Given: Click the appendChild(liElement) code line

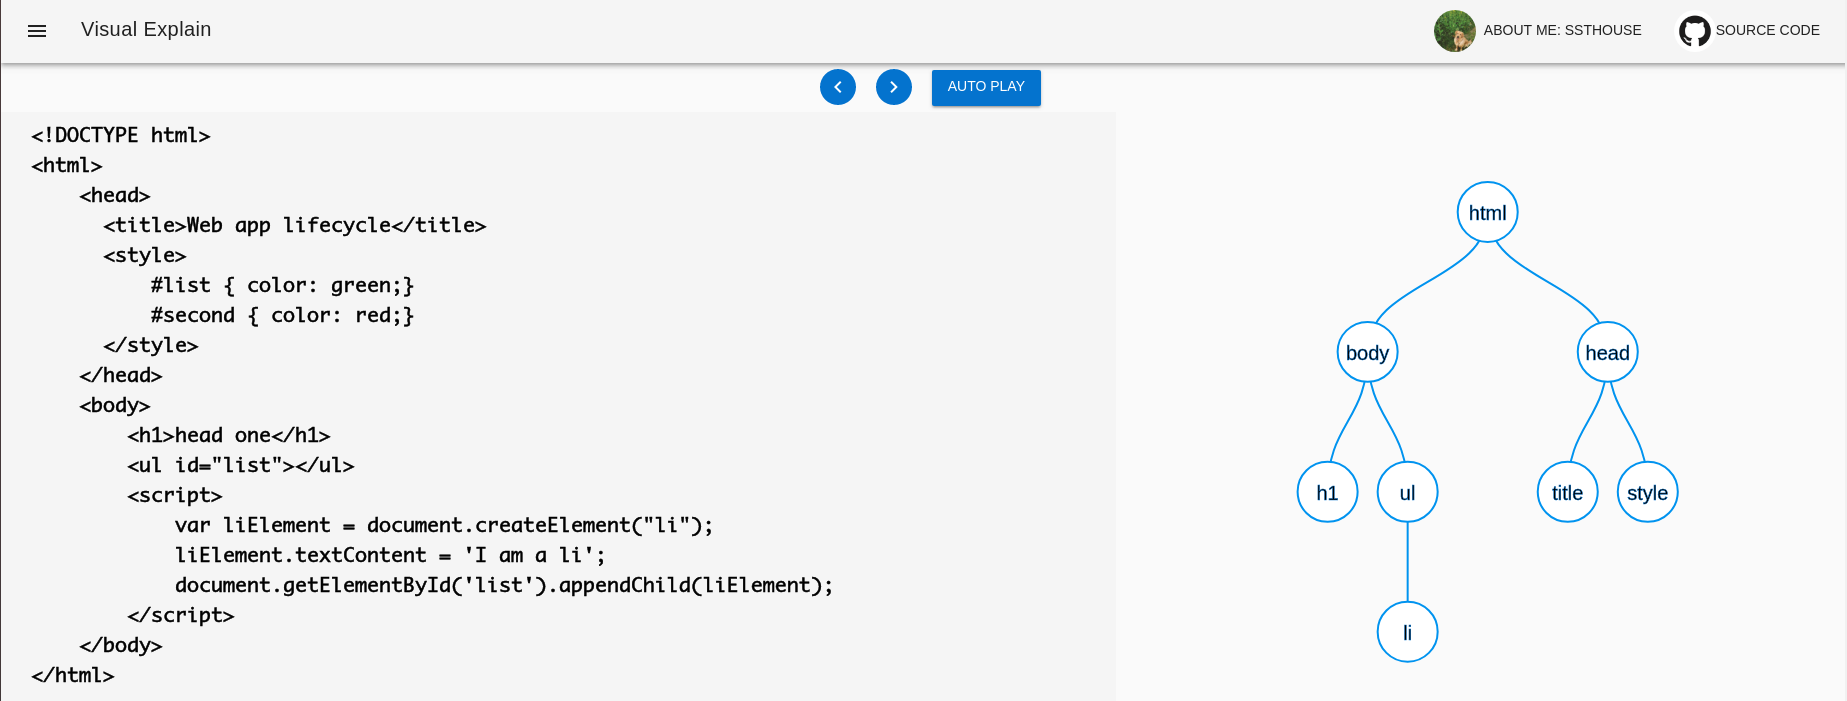Looking at the screenshot, I should tap(504, 585).
